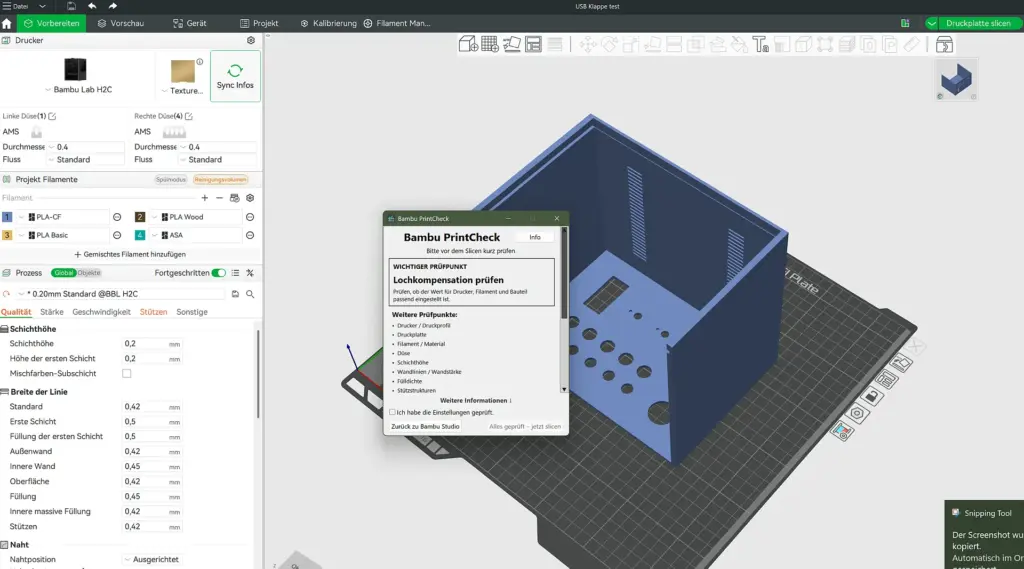The width and height of the screenshot is (1024, 569).
Task: Click Sync Infos button
Action: (235, 76)
